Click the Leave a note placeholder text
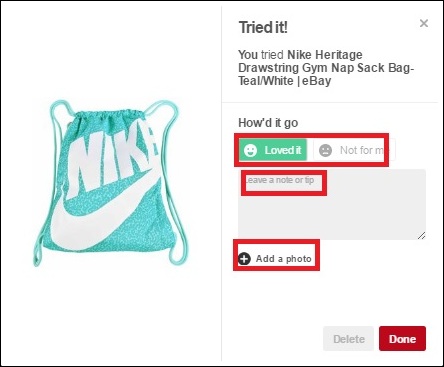The width and height of the screenshot is (444, 367). point(279,180)
